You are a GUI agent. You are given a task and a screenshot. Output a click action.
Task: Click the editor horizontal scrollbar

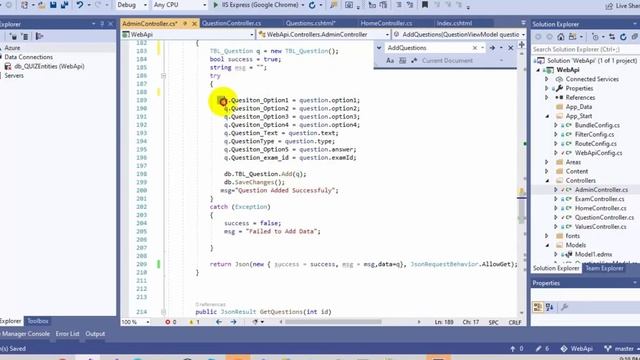pyautogui.click(x=333, y=322)
